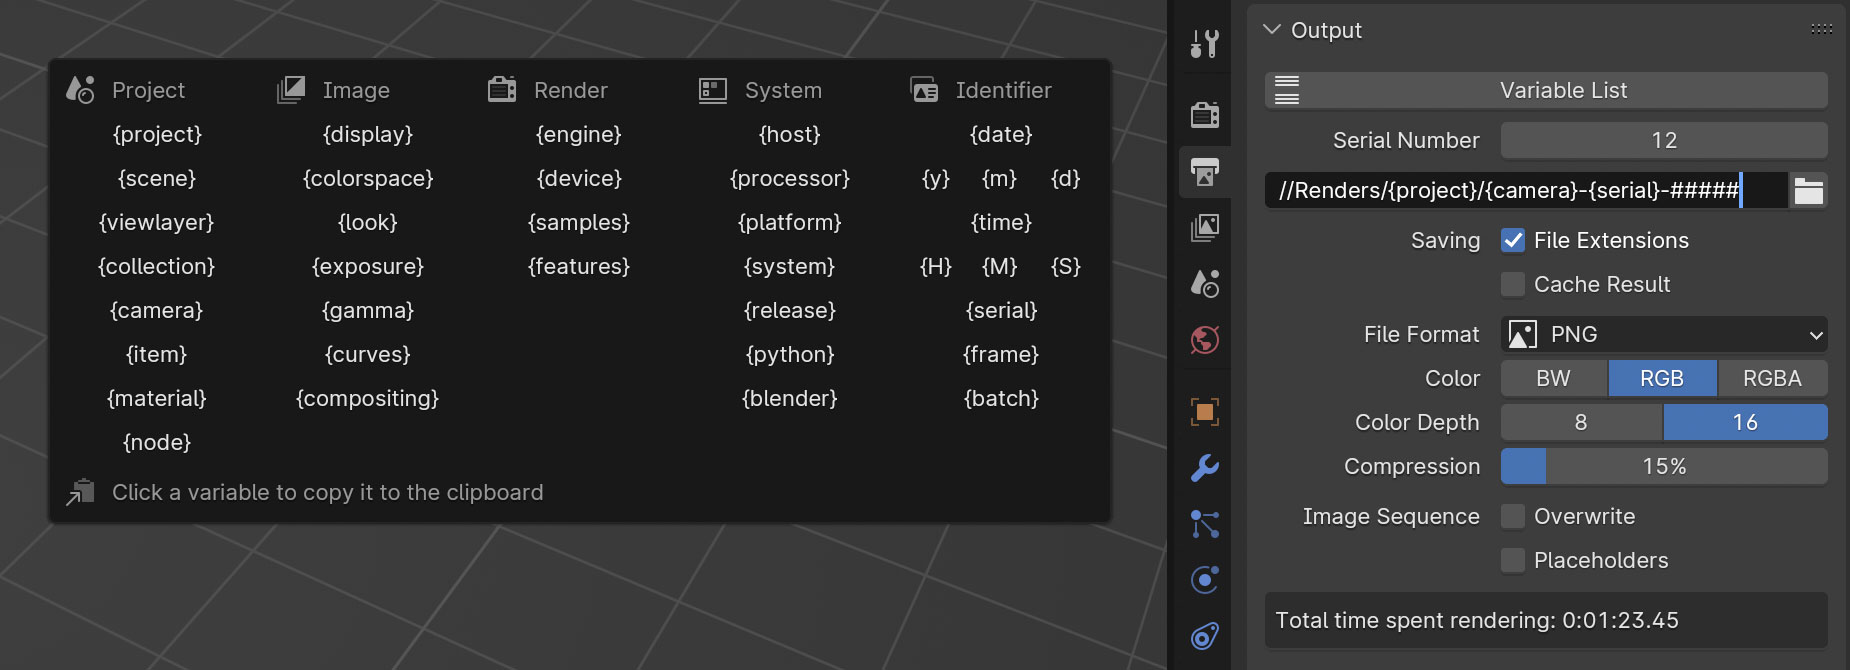
Task: Open the Object Constraints properties tab
Action: click(1205, 636)
